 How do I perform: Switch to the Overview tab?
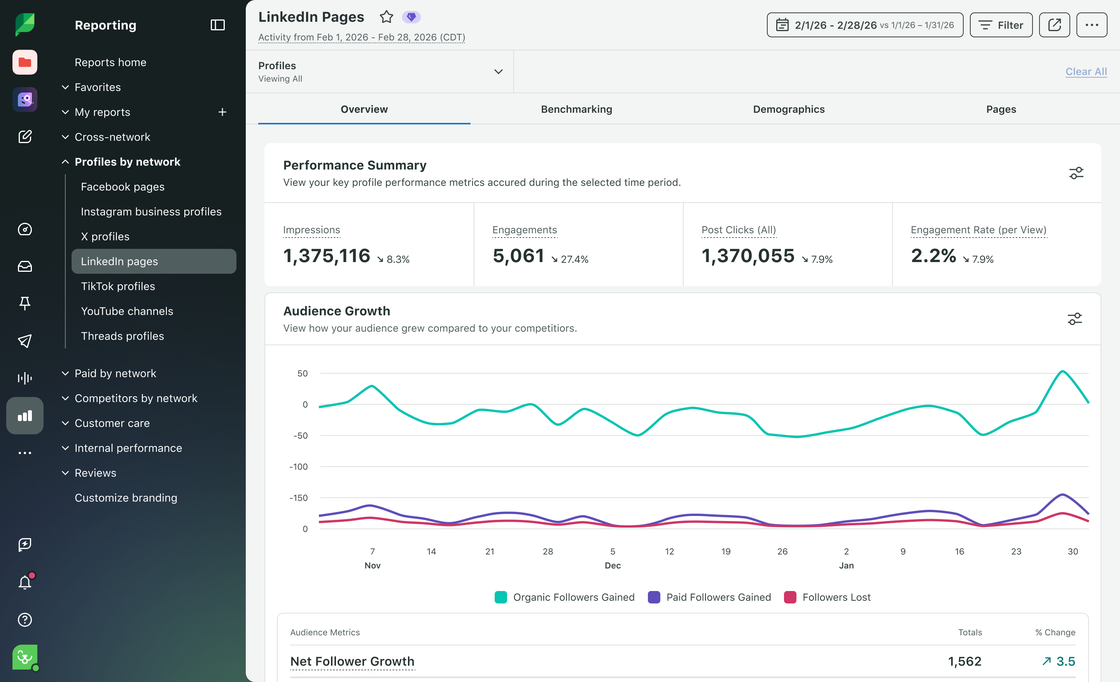tap(364, 109)
